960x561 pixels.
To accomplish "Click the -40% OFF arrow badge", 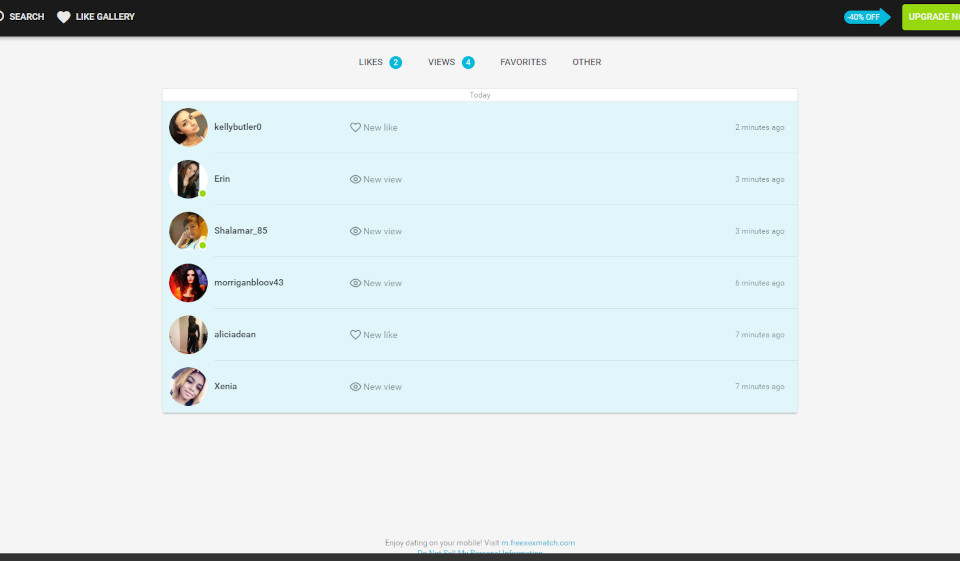I will [x=866, y=17].
